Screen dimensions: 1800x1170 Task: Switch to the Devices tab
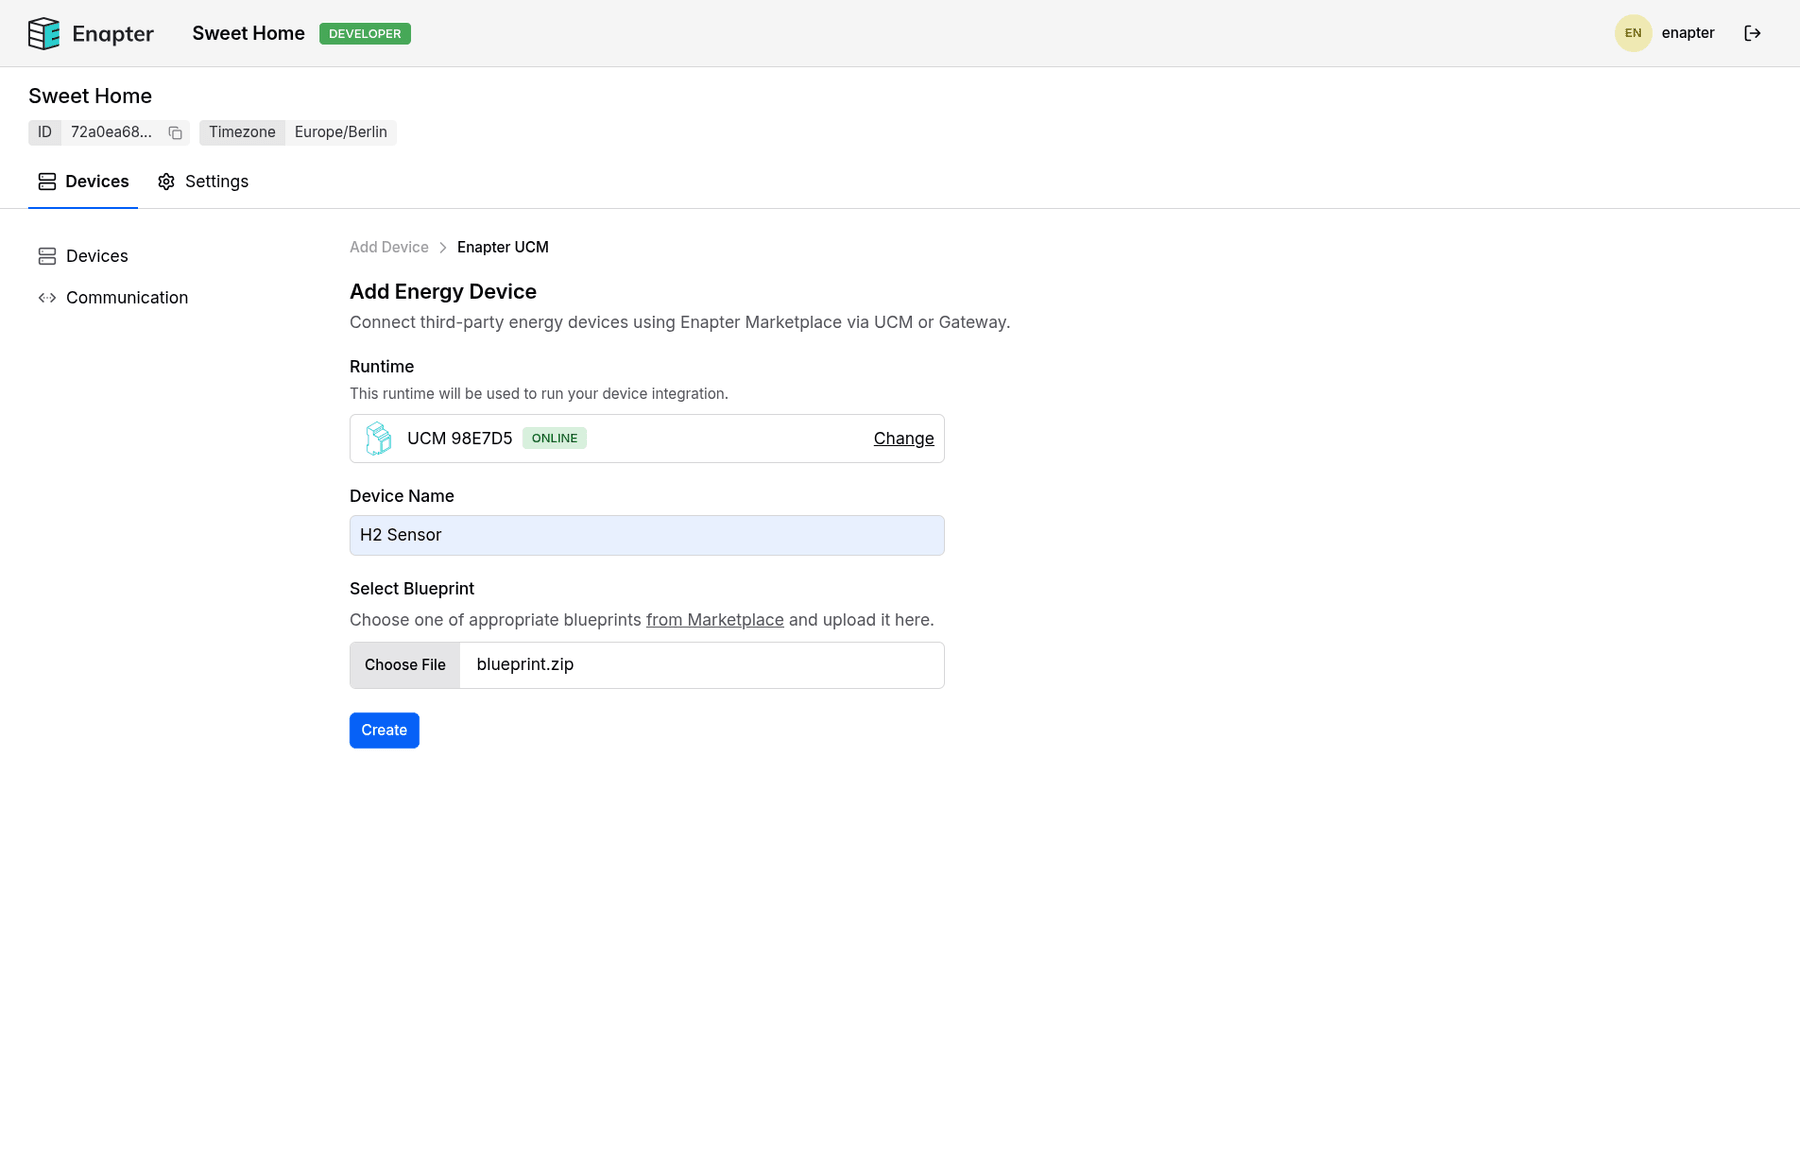tap(97, 181)
